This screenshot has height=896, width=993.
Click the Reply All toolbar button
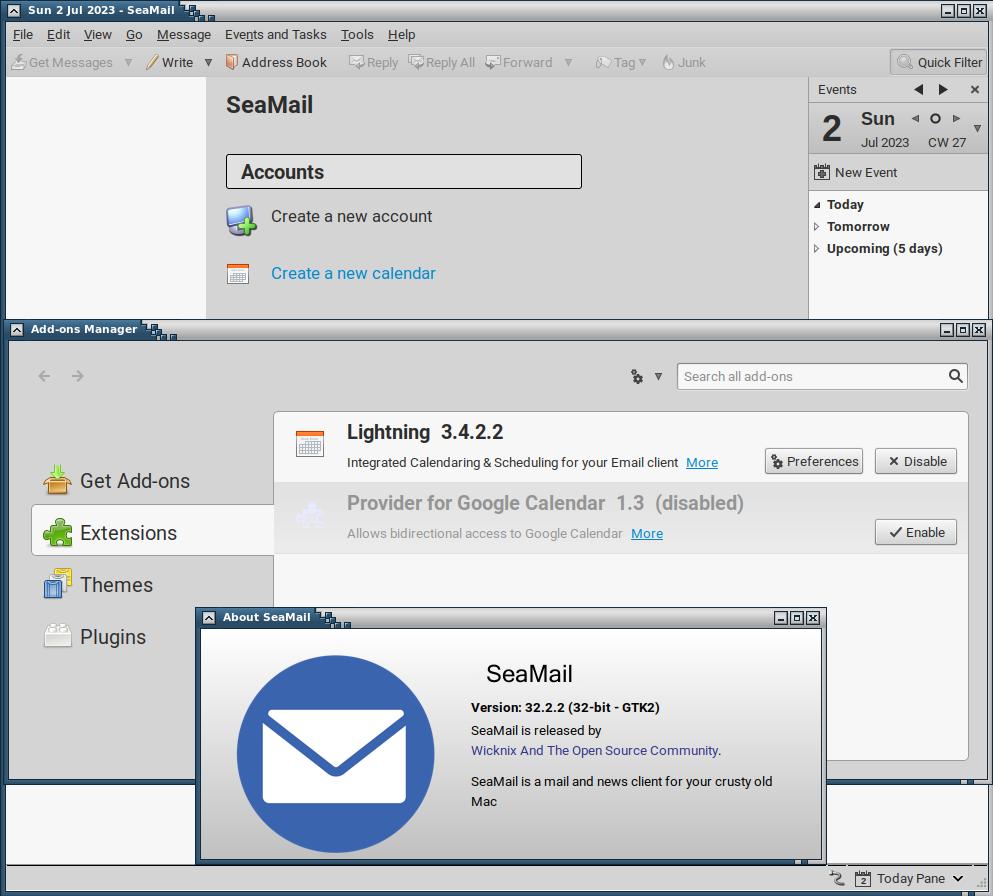click(x=442, y=62)
